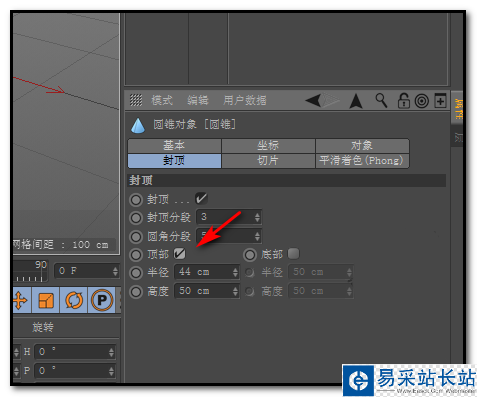Click the 圆角分段 value field
Screen dimensions: 477x397
pyautogui.click(x=229, y=236)
